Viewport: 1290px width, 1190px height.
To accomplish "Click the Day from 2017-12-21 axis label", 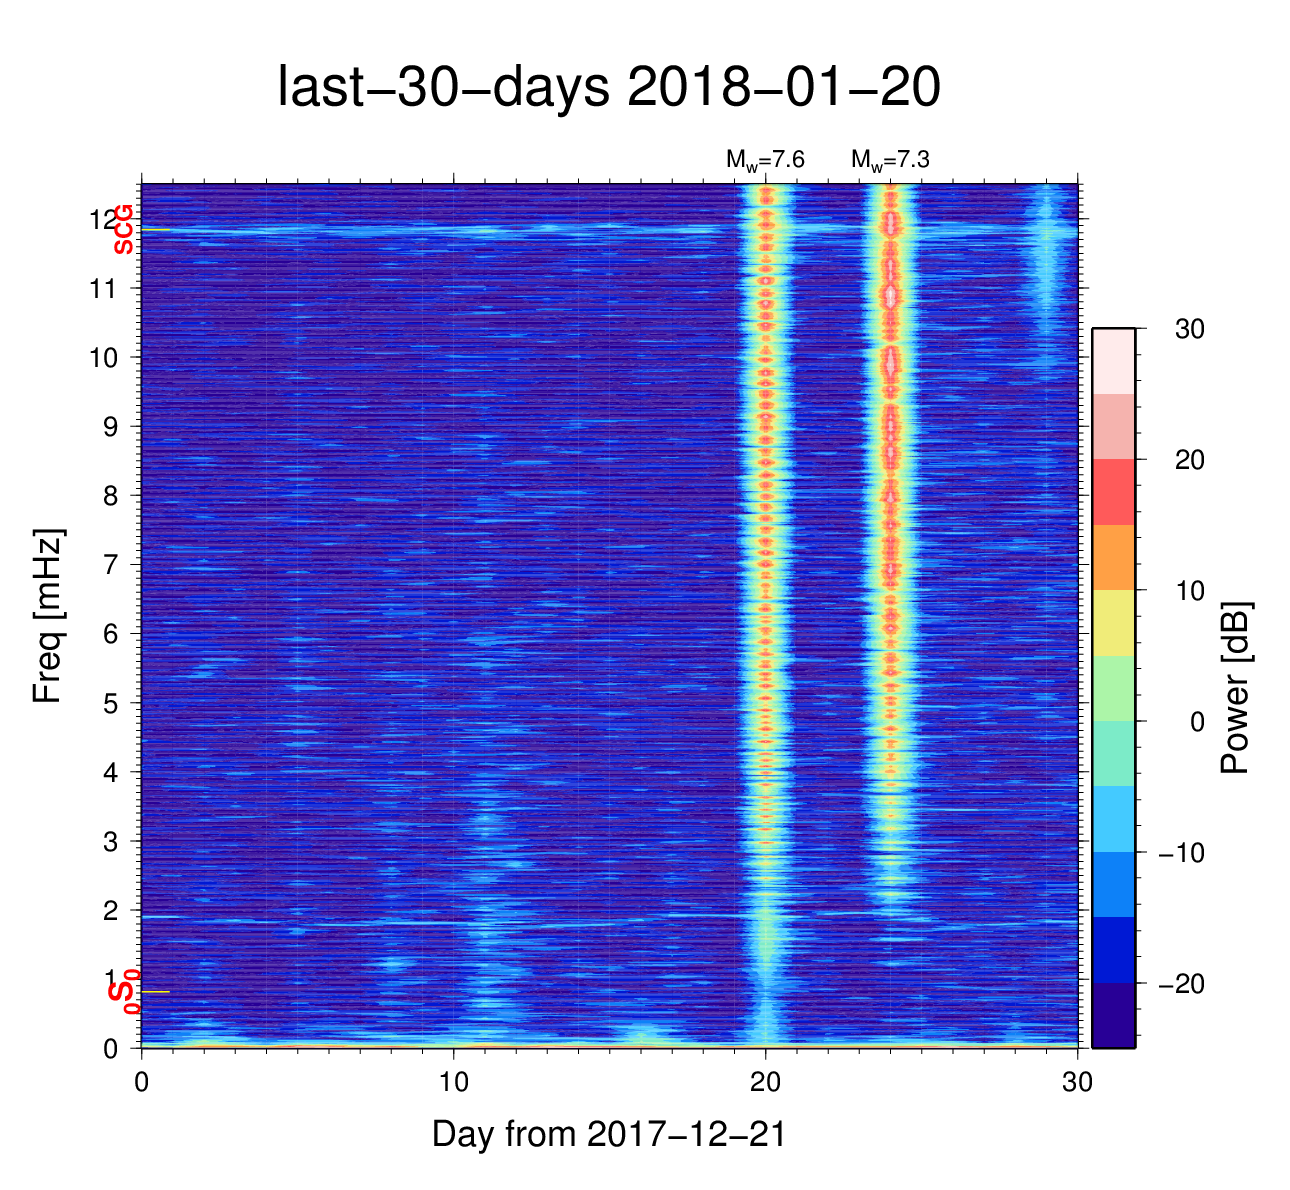I will click(608, 1134).
